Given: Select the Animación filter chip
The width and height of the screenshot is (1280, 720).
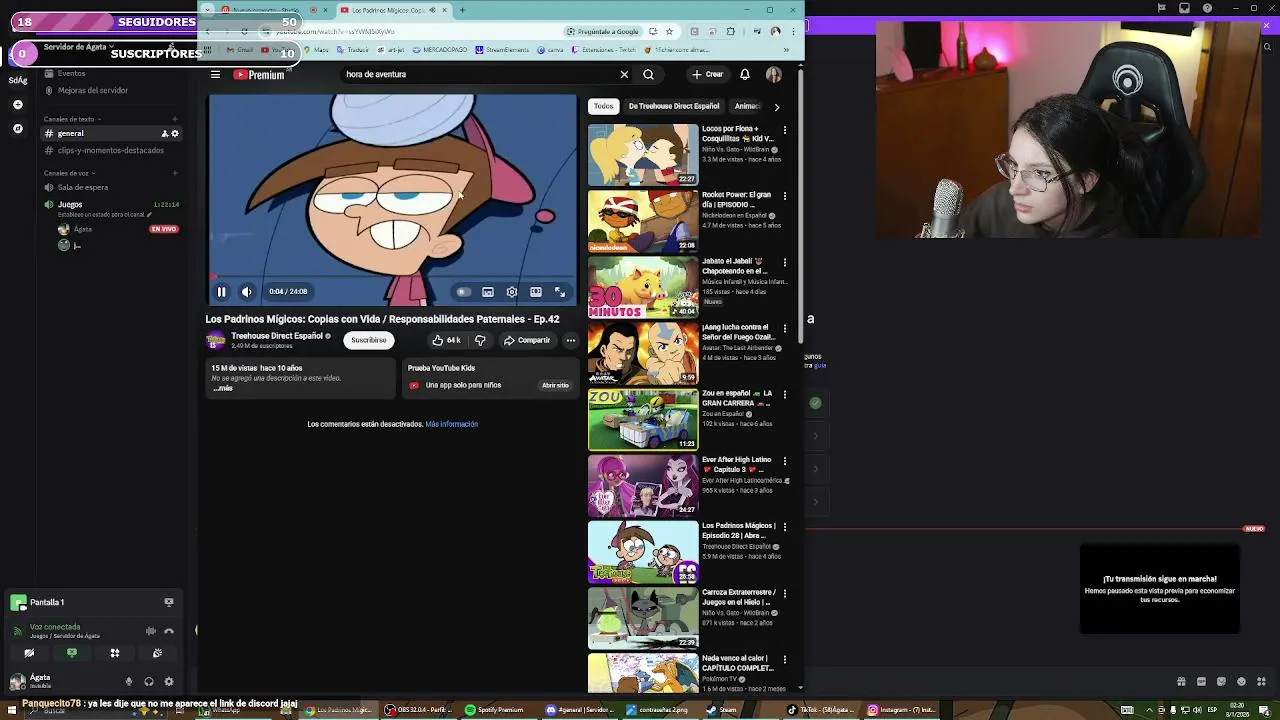Looking at the screenshot, I should pos(748,106).
